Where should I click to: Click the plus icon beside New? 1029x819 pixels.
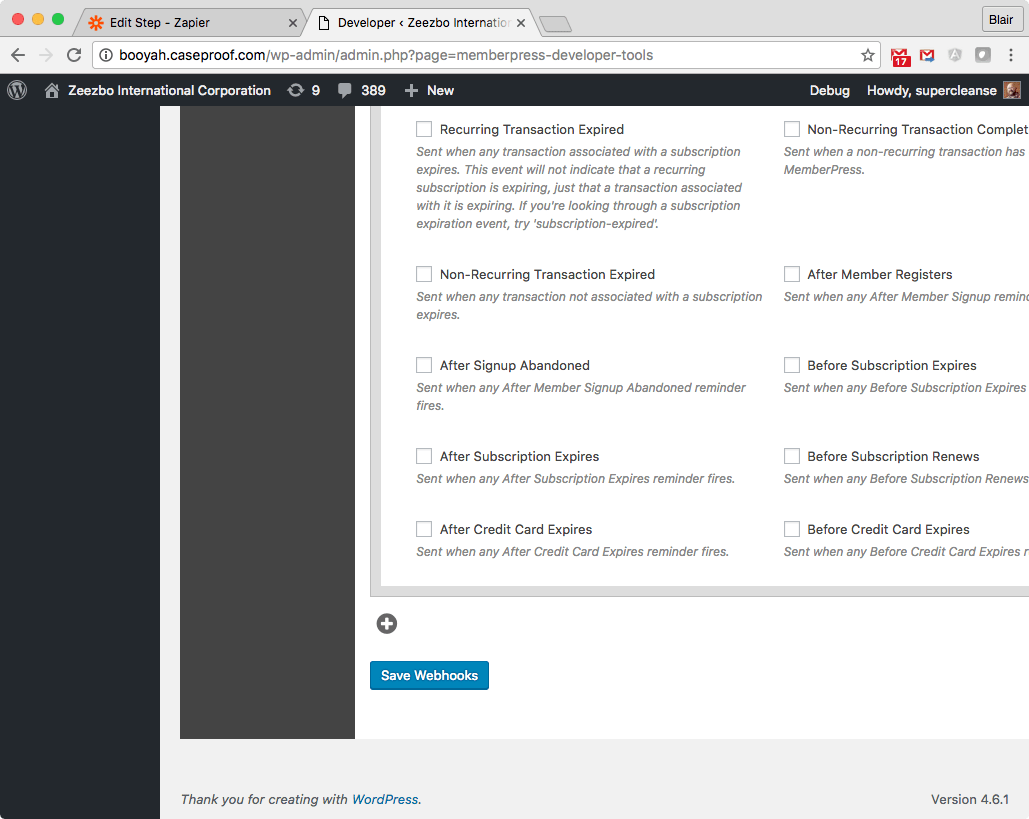411,91
